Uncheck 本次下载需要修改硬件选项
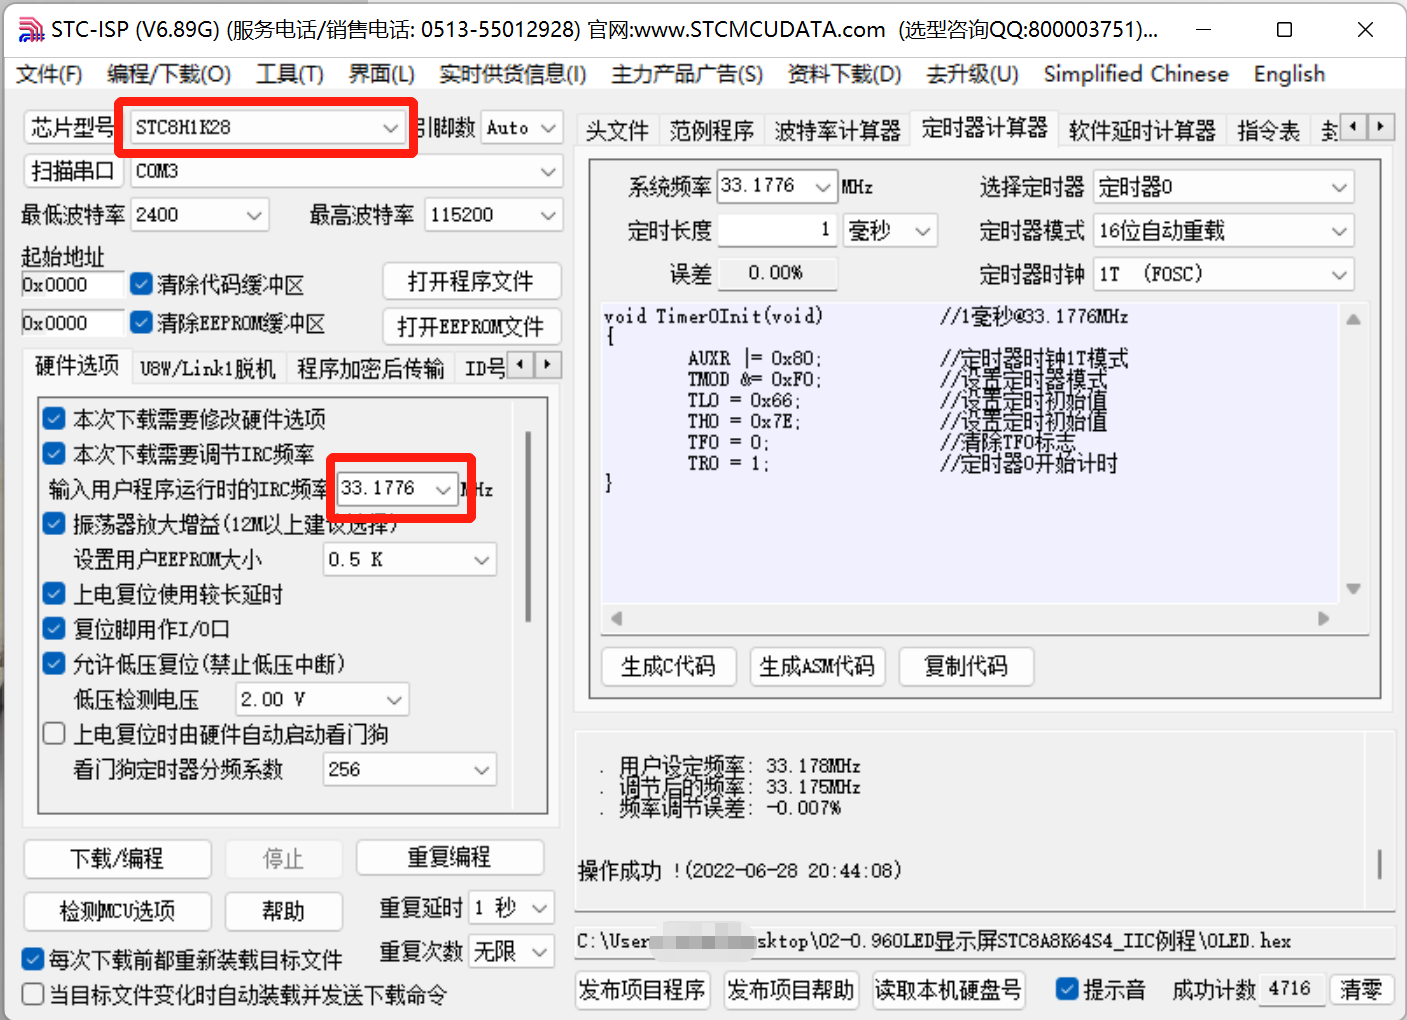 coord(55,419)
